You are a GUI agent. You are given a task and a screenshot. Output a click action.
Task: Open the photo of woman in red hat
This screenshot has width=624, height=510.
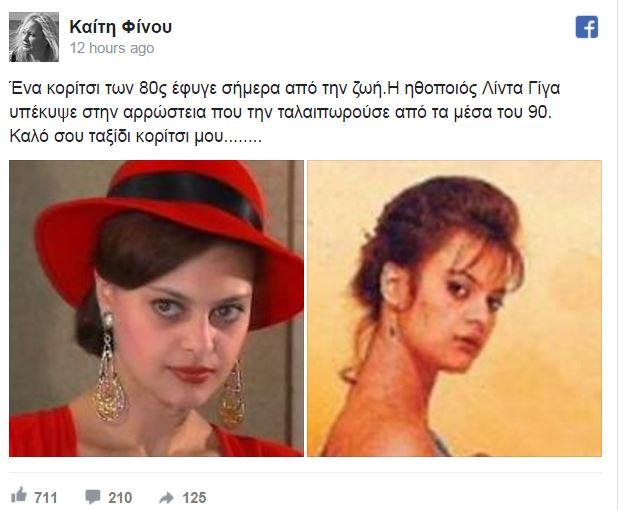click(x=156, y=308)
